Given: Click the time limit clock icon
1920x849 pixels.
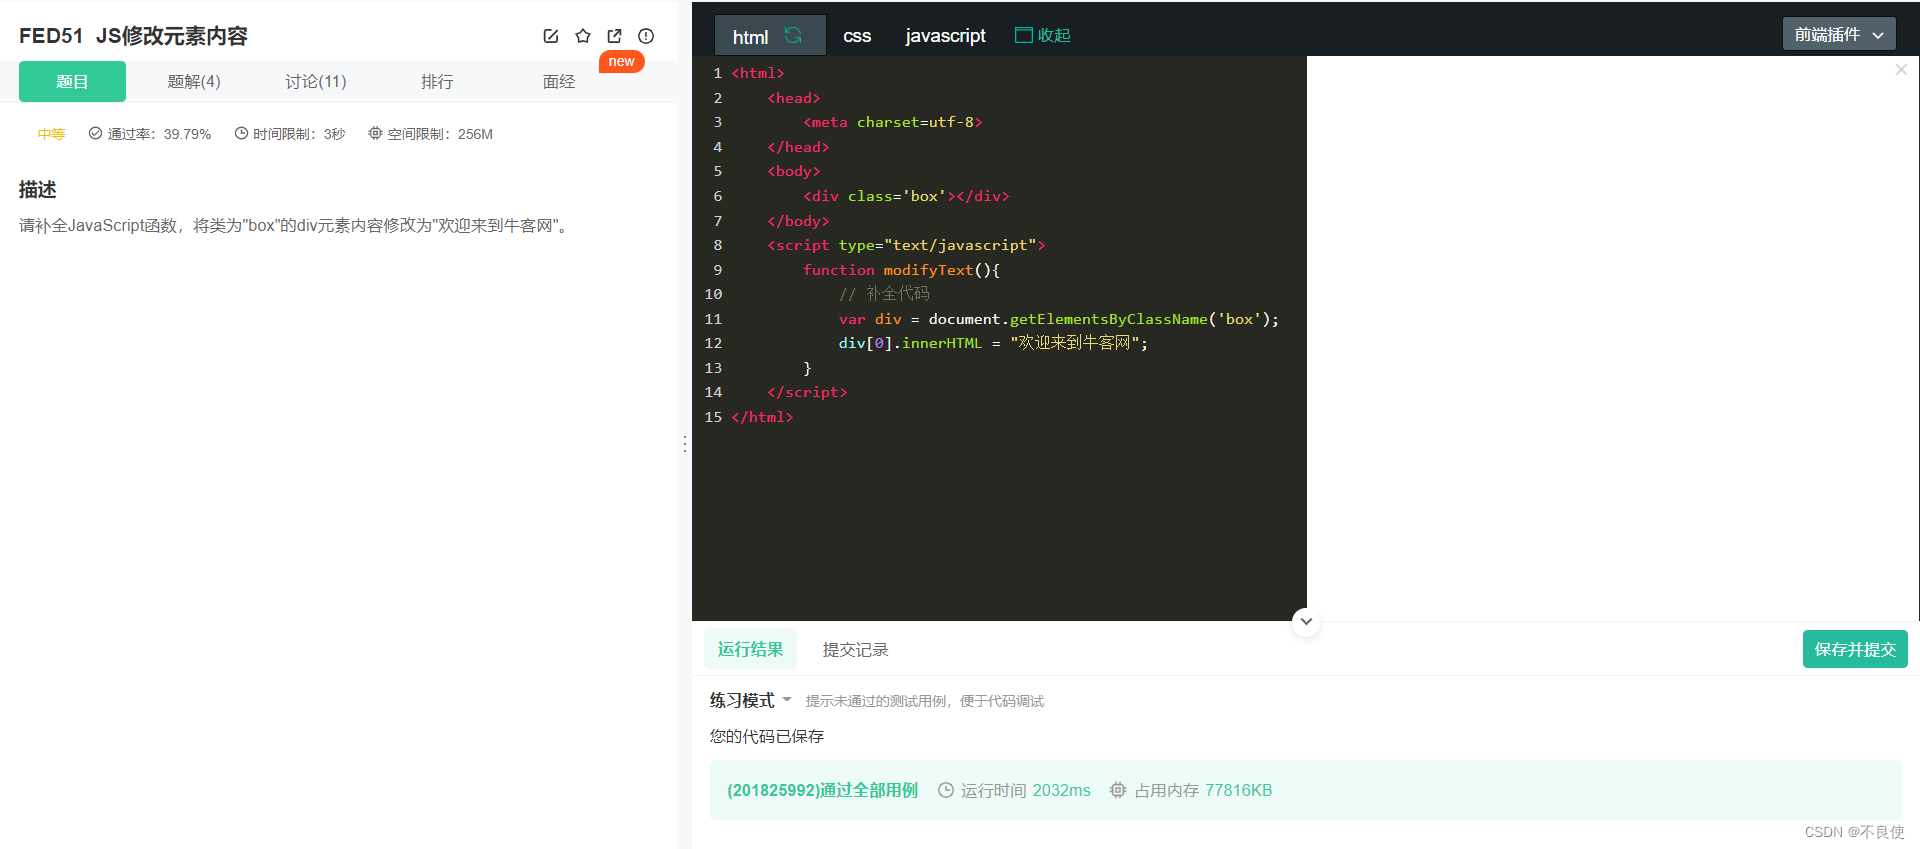Looking at the screenshot, I should click(241, 133).
